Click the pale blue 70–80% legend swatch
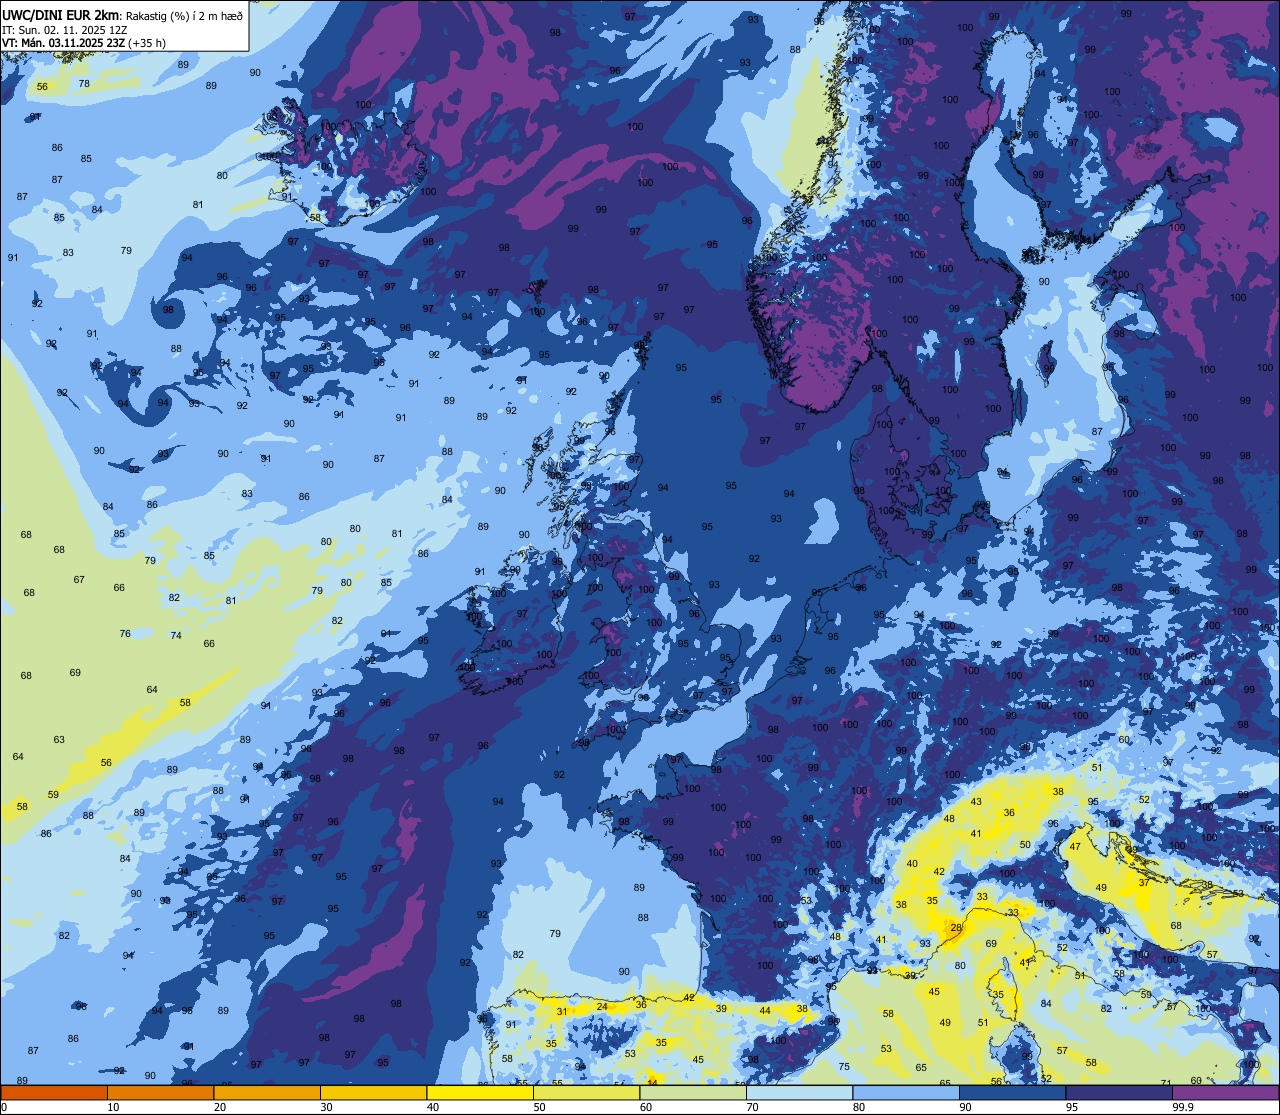The height and width of the screenshot is (1115, 1280). pyautogui.click(x=799, y=1093)
